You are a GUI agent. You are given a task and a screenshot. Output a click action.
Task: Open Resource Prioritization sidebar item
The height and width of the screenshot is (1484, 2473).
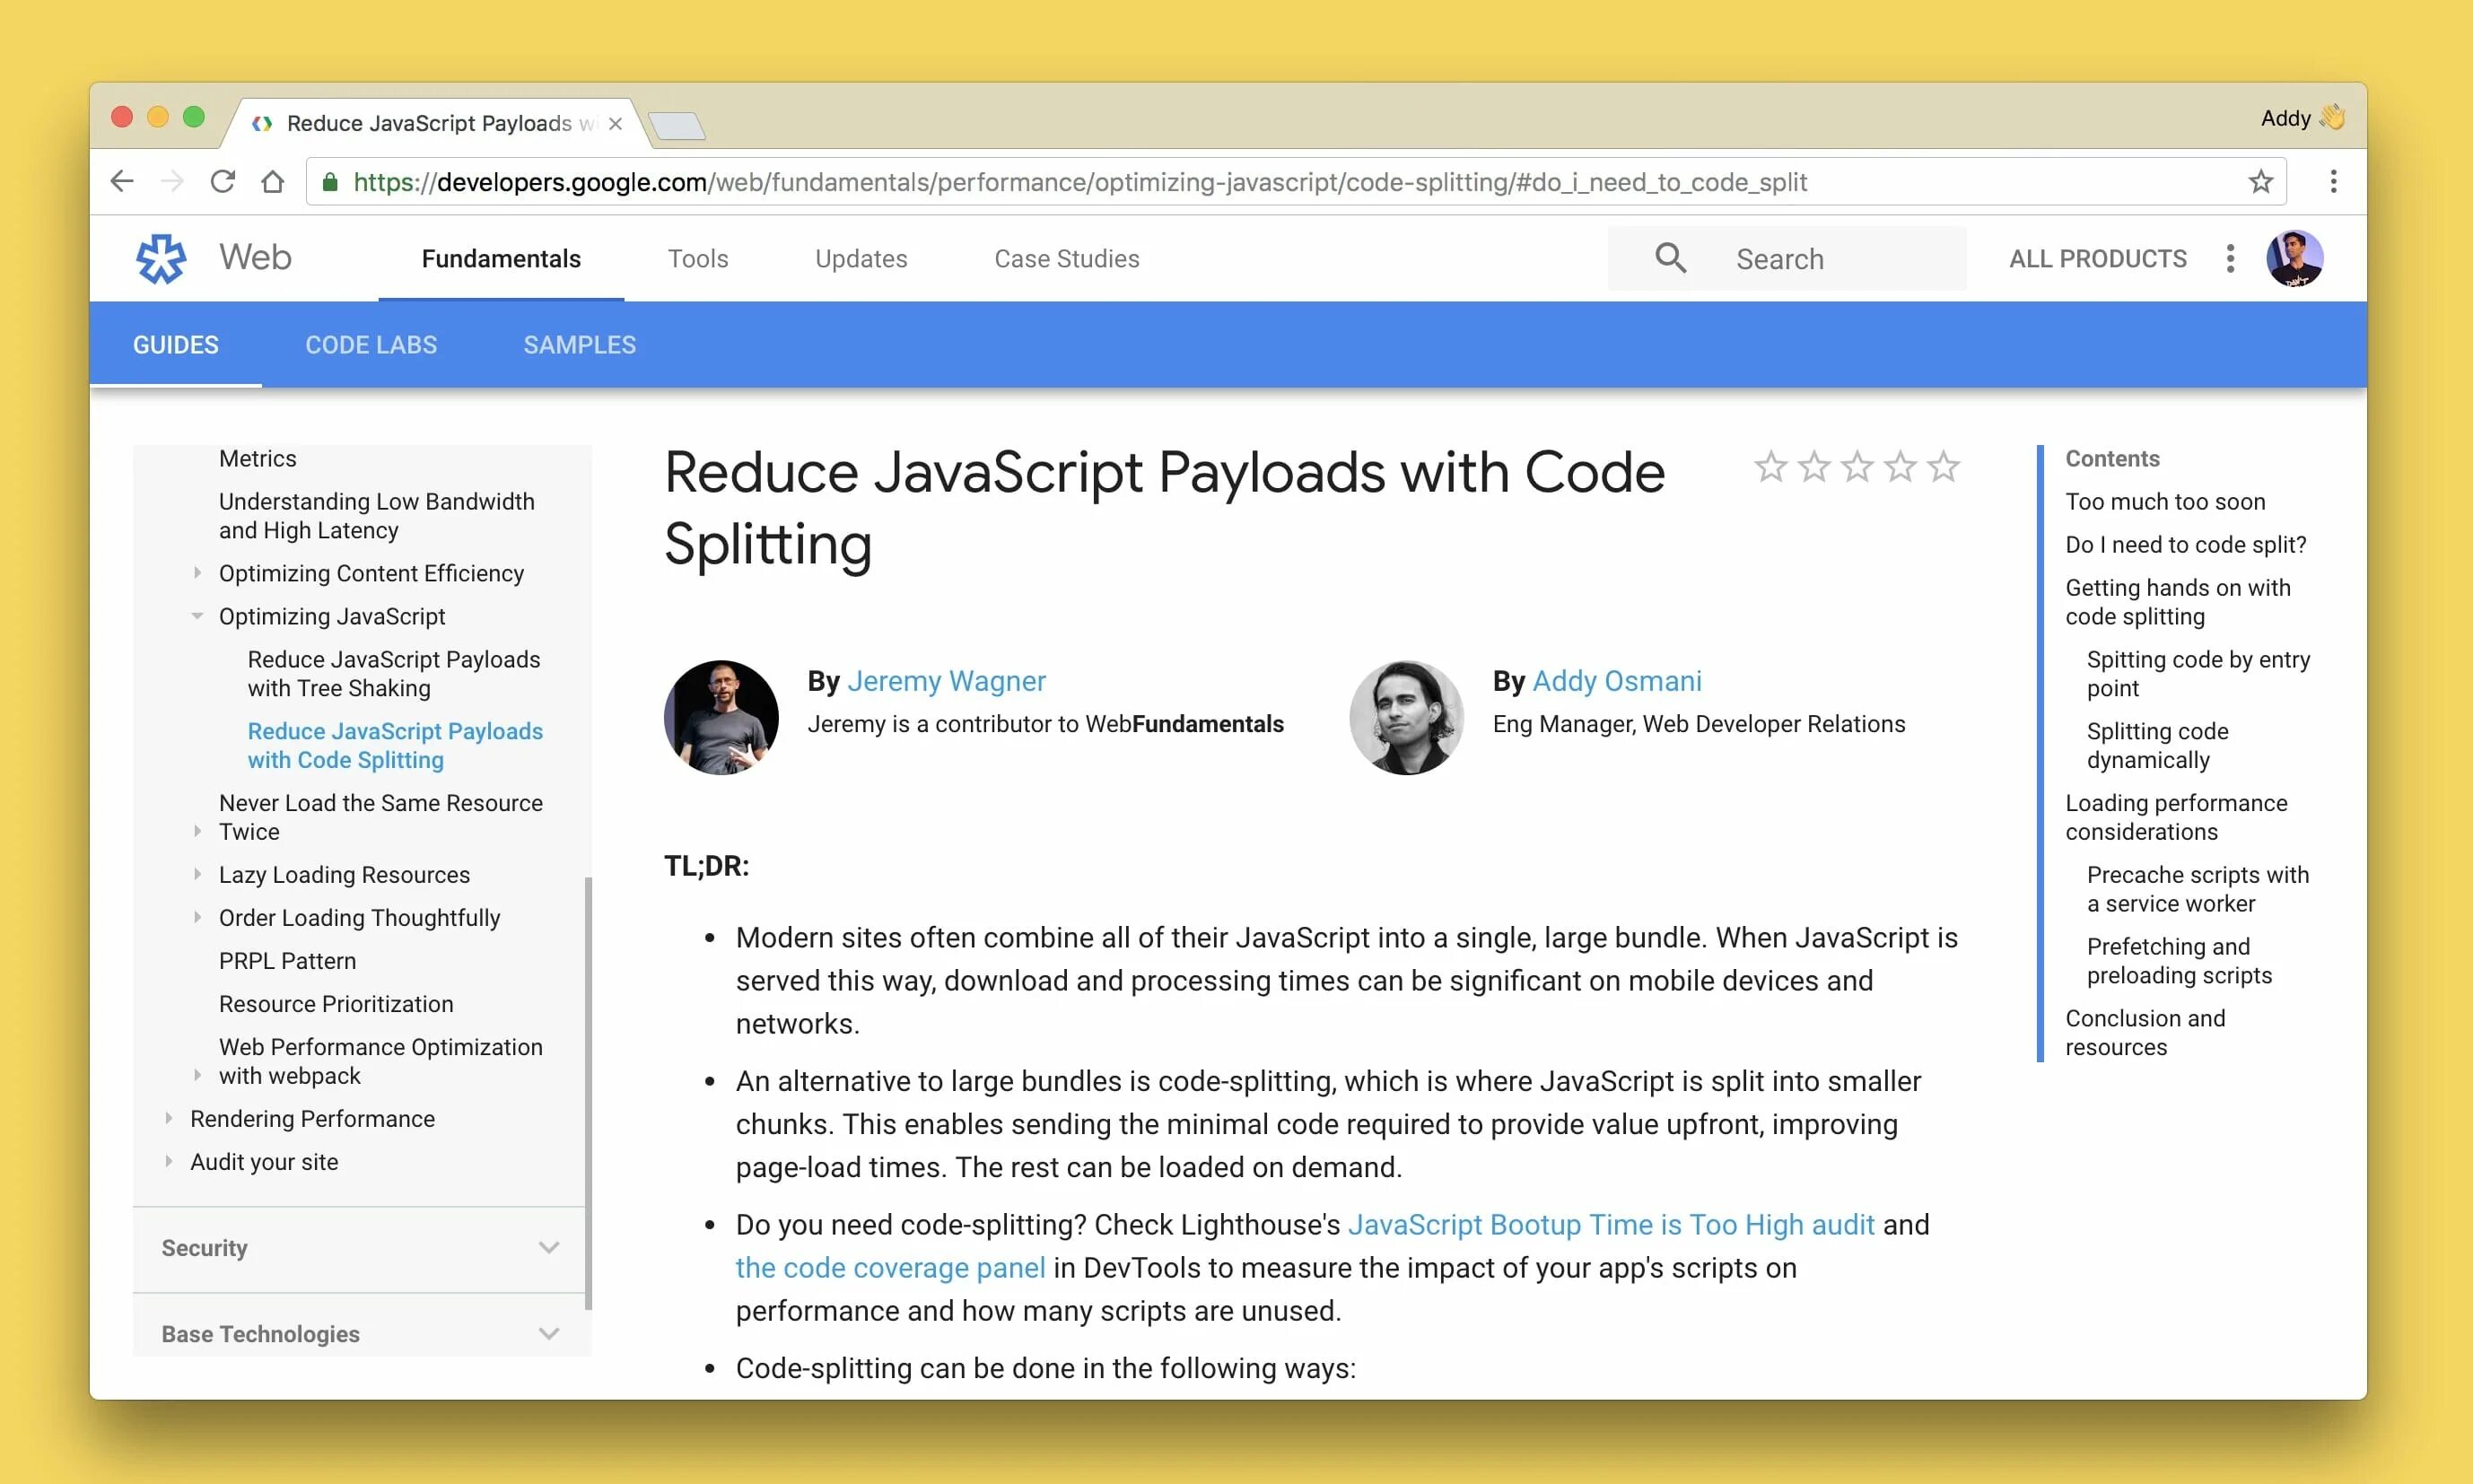pos(336,1003)
